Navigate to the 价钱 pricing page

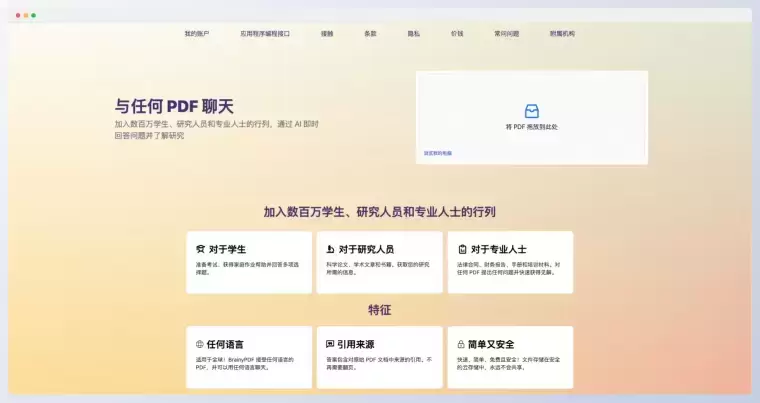click(457, 33)
